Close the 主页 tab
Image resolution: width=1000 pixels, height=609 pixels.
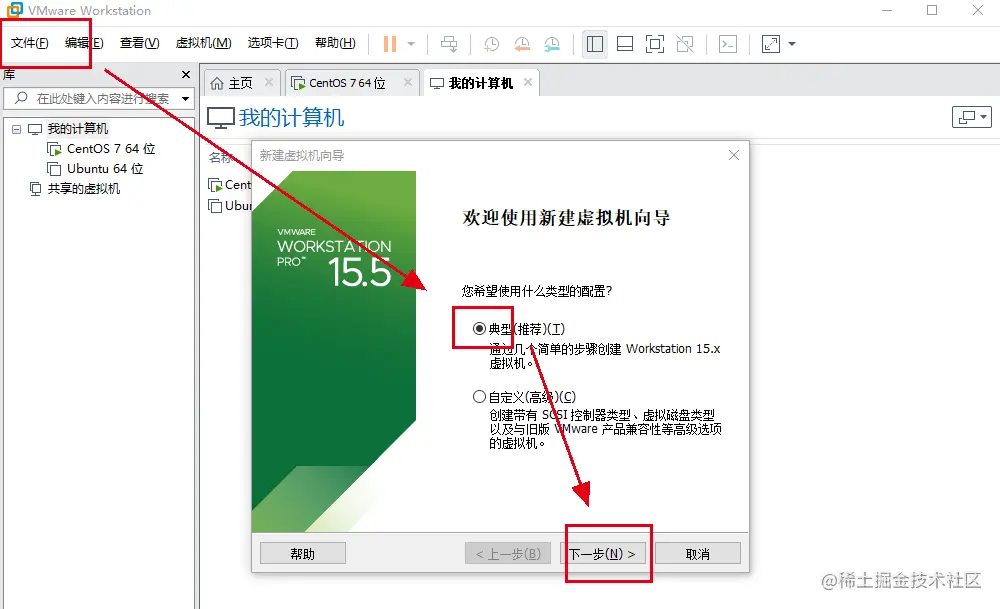(269, 82)
